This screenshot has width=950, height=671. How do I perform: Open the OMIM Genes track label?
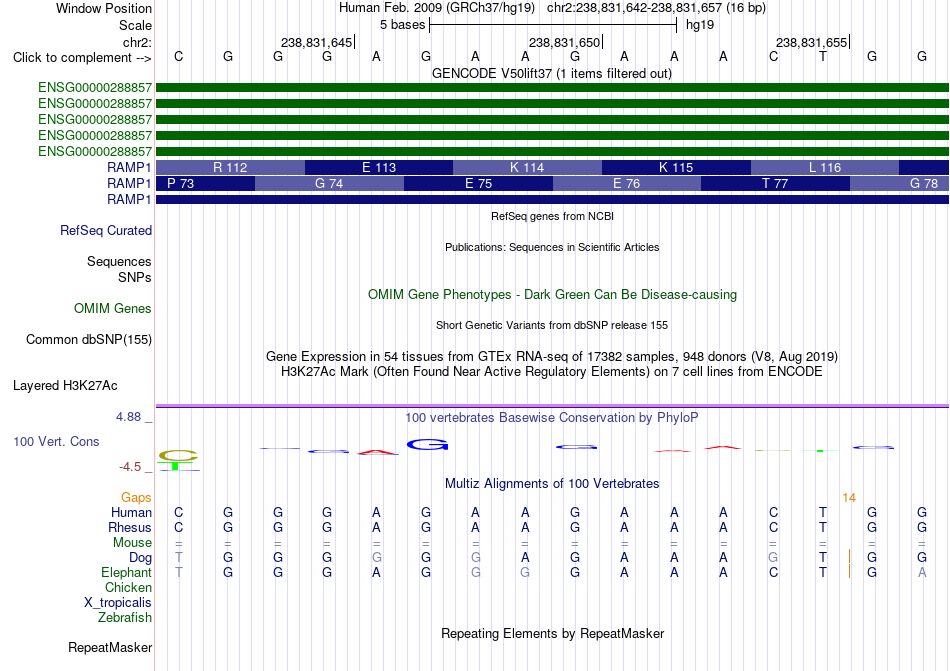[x=112, y=308]
